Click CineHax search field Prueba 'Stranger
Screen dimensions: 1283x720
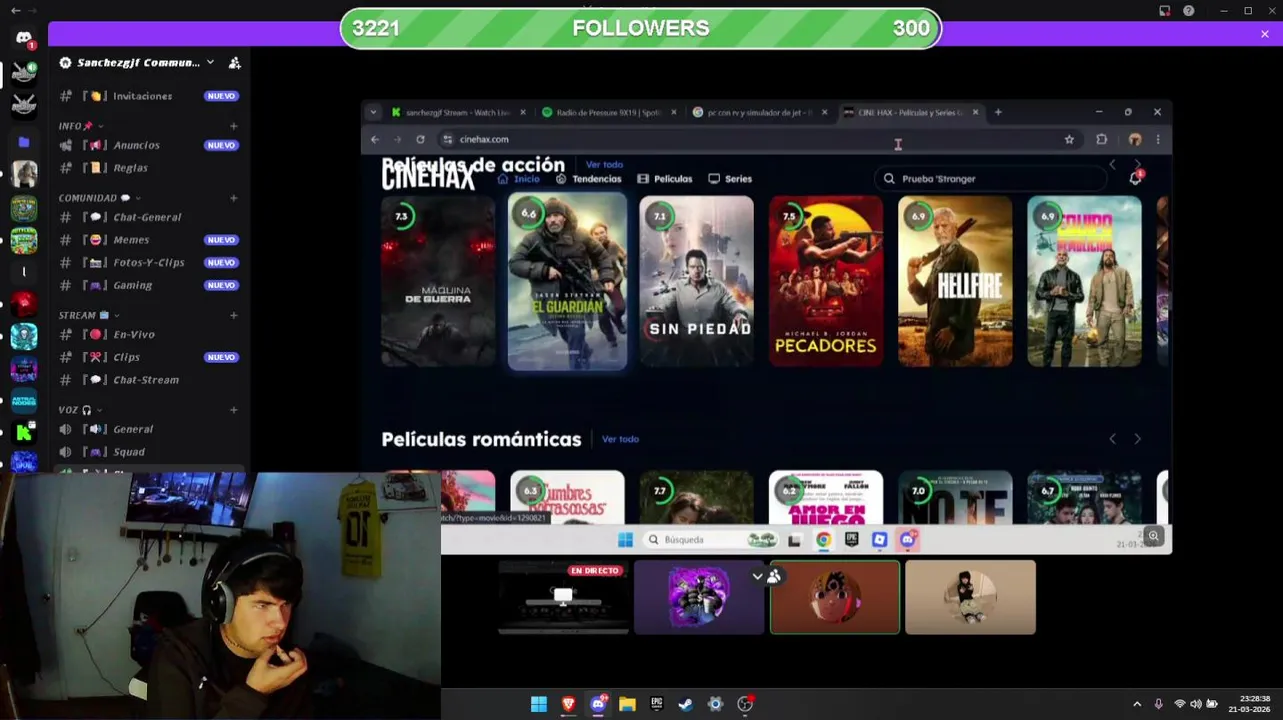[x=990, y=178]
